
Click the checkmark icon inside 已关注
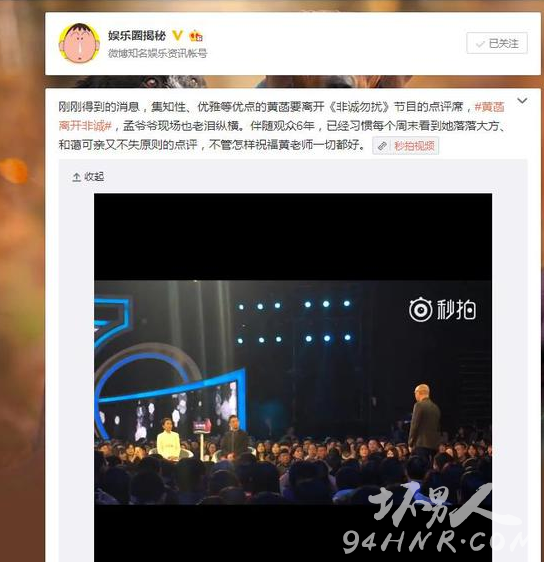tap(479, 44)
